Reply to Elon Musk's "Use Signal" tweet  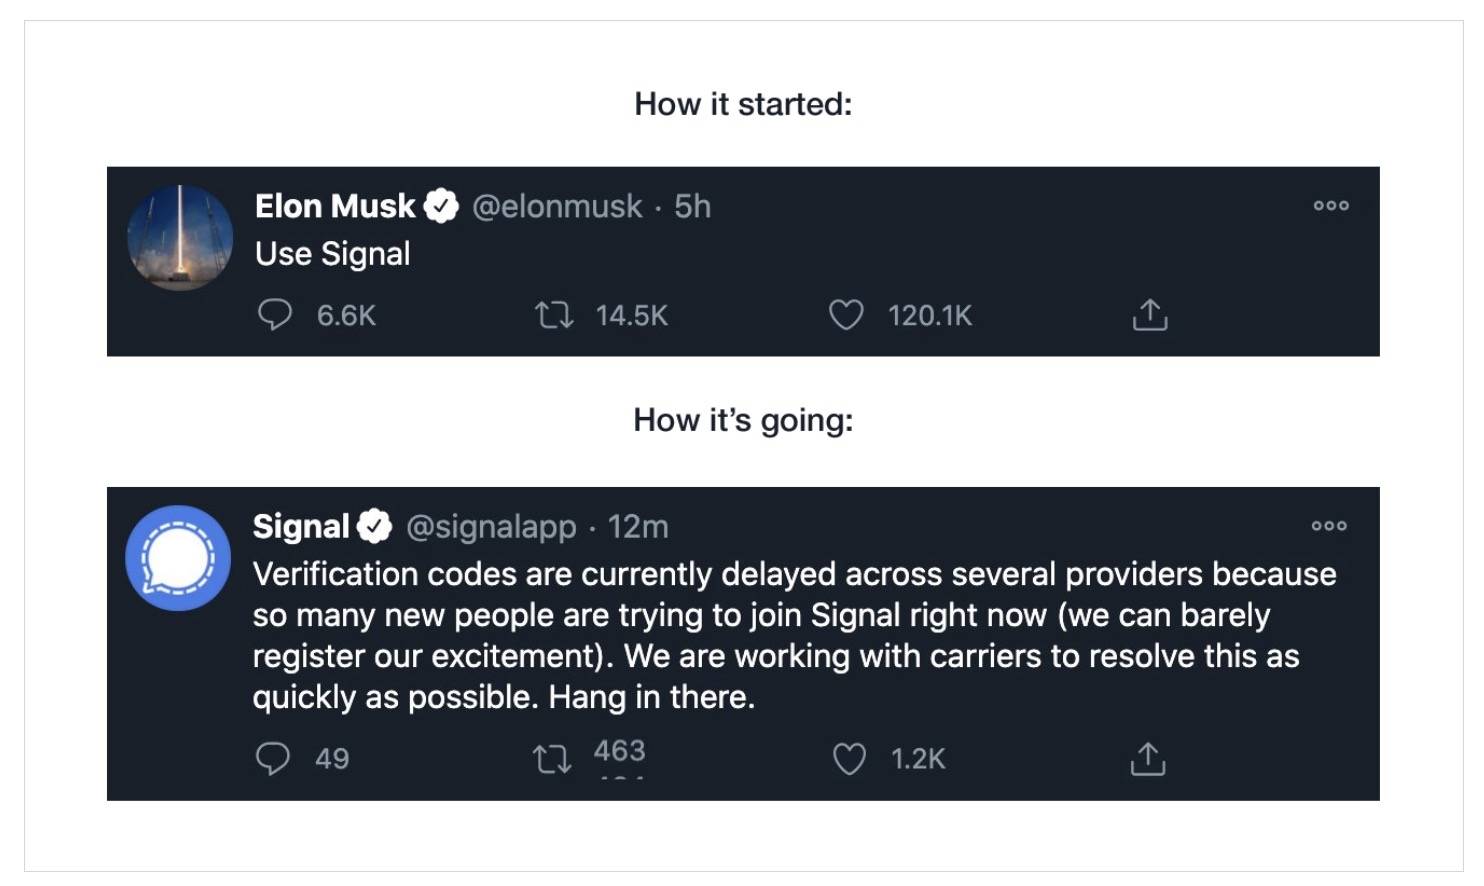pyautogui.click(x=275, y=315)
